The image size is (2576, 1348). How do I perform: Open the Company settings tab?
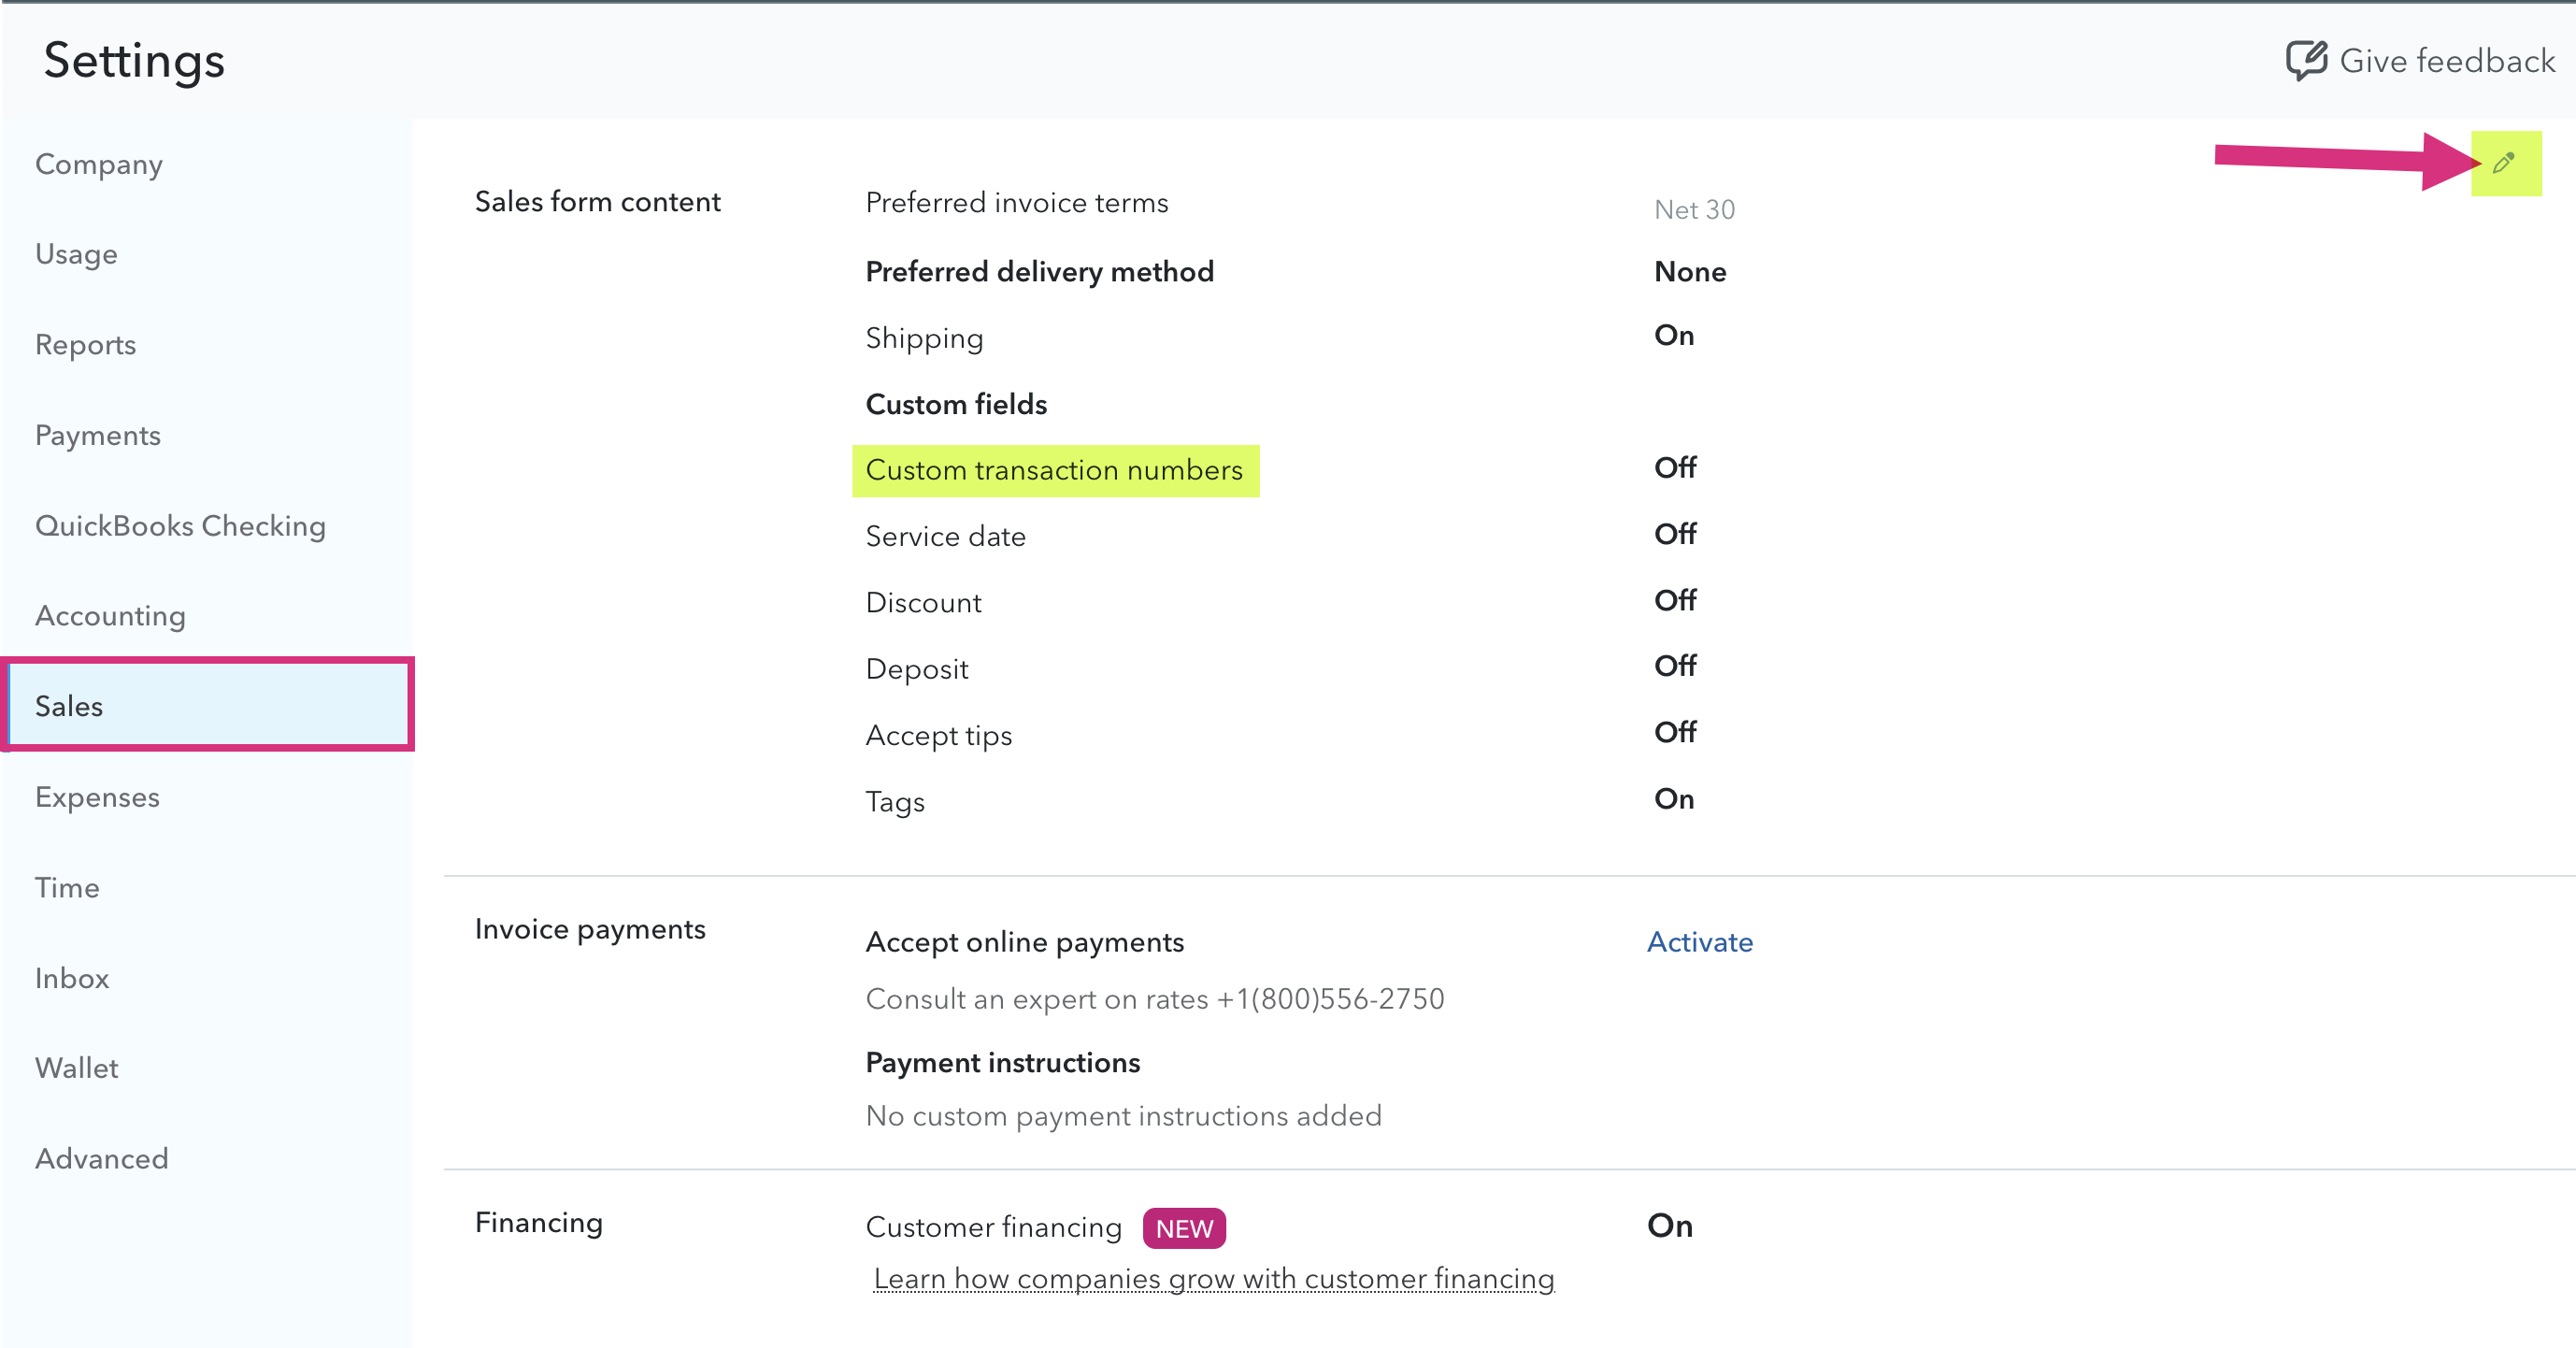click(99, 164)
